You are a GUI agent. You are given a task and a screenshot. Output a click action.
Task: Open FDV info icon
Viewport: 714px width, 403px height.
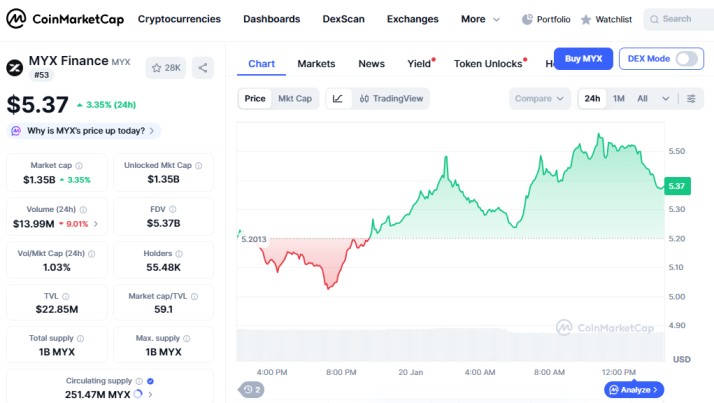click(173, 209)
